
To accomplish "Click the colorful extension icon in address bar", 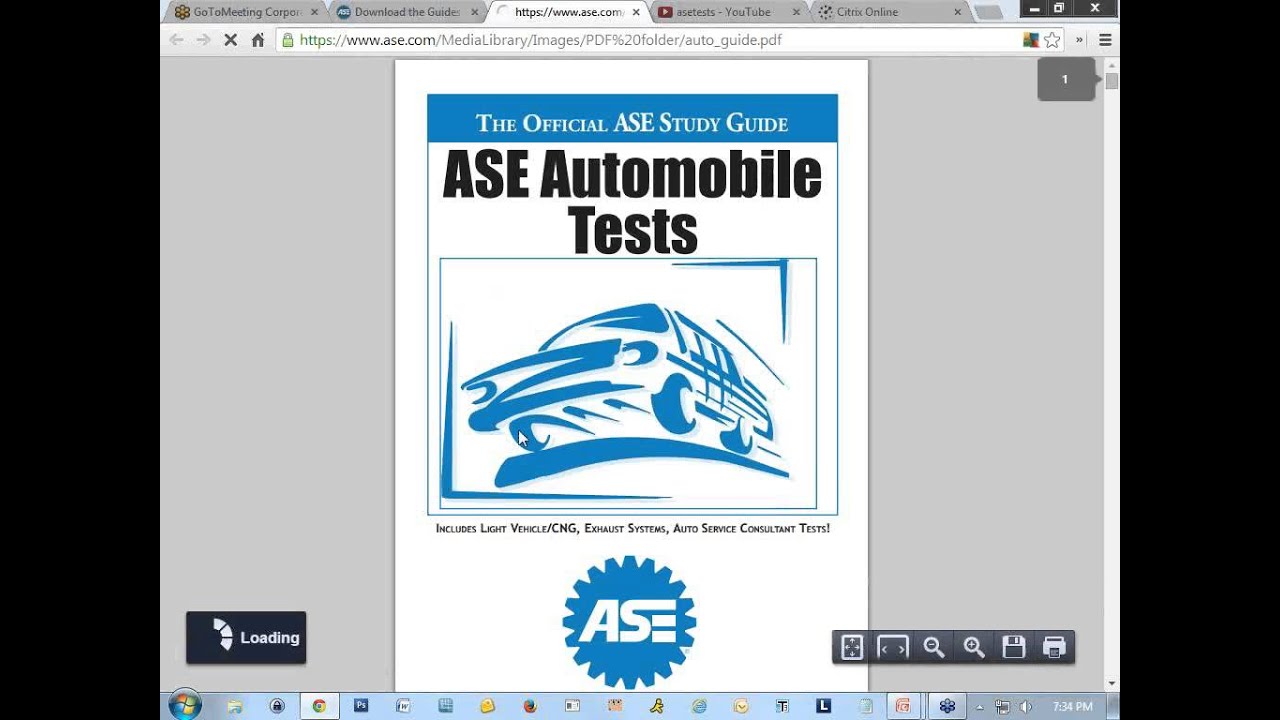I will coord(1031,40).
